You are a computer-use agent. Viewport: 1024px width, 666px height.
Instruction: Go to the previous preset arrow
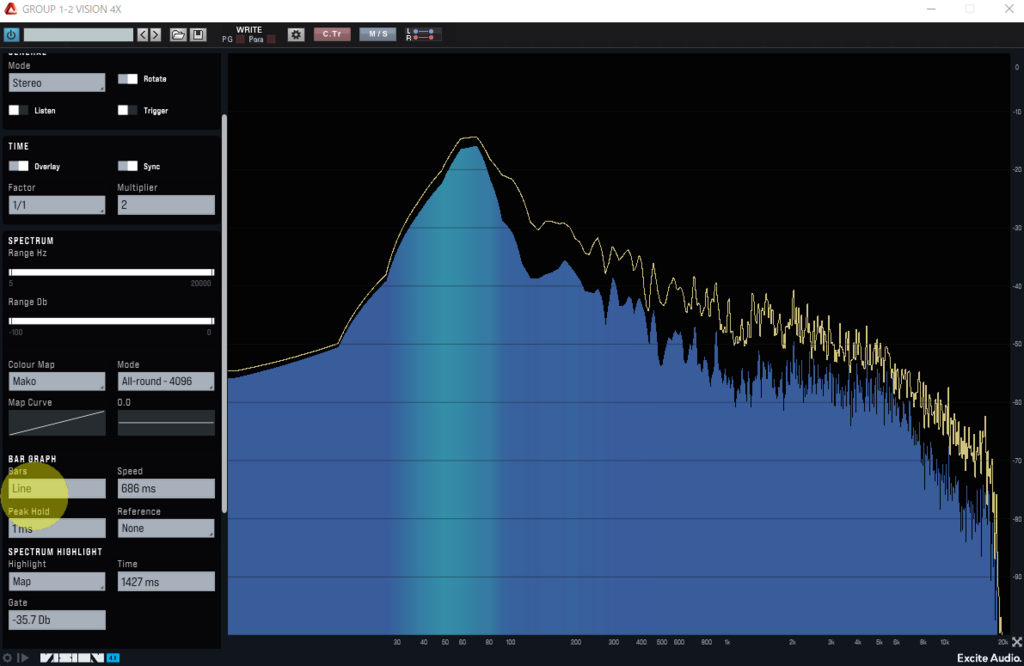point(143,35)
